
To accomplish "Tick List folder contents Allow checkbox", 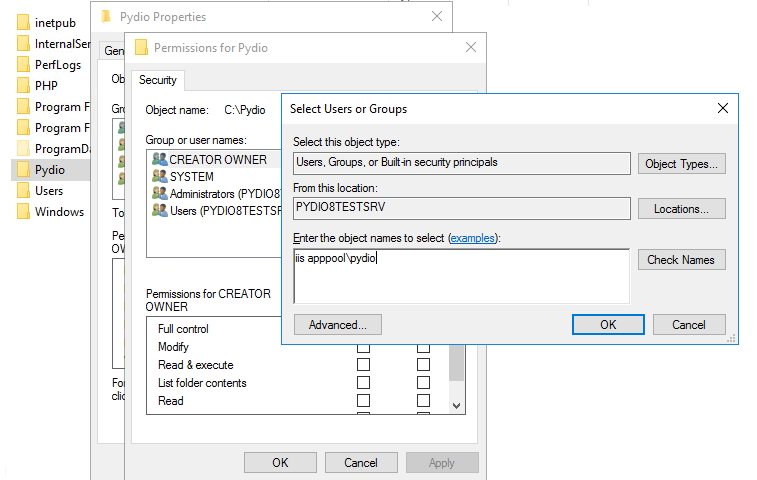I will tap(364, 382).
